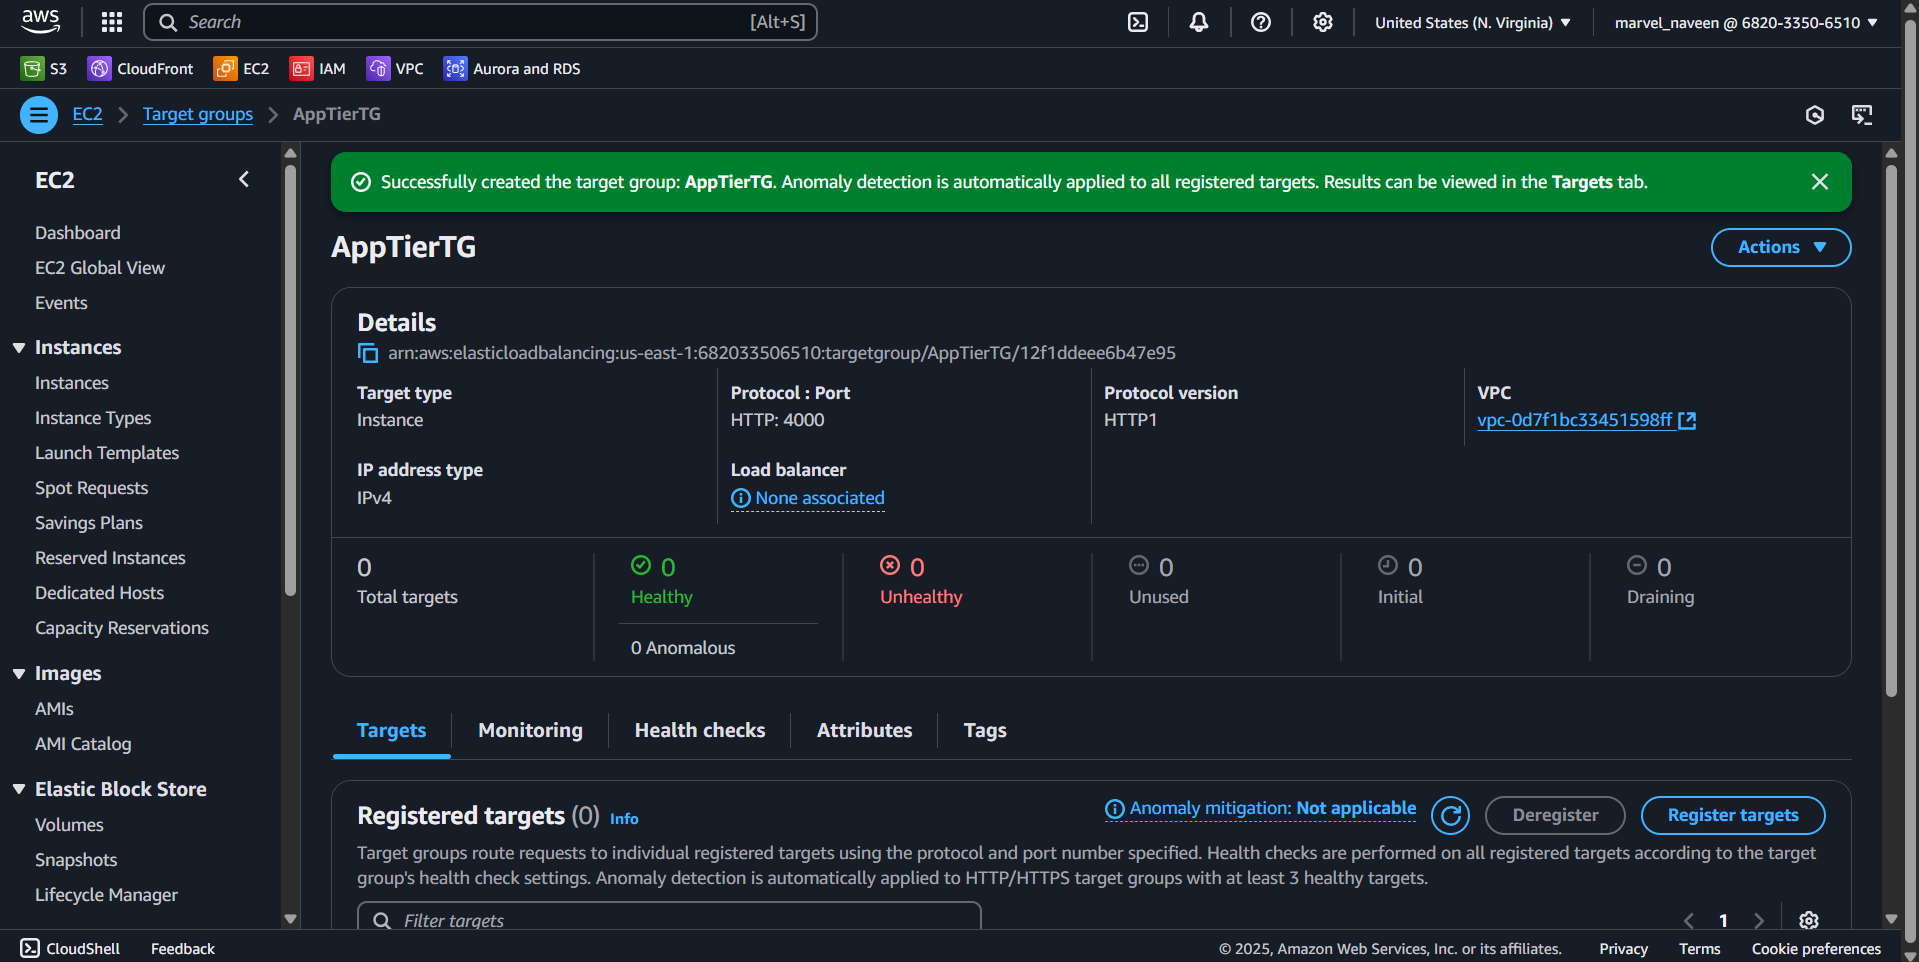Switch to the Monitoring tab
Screen dimensions: 1919x962
tap(530, 731)
